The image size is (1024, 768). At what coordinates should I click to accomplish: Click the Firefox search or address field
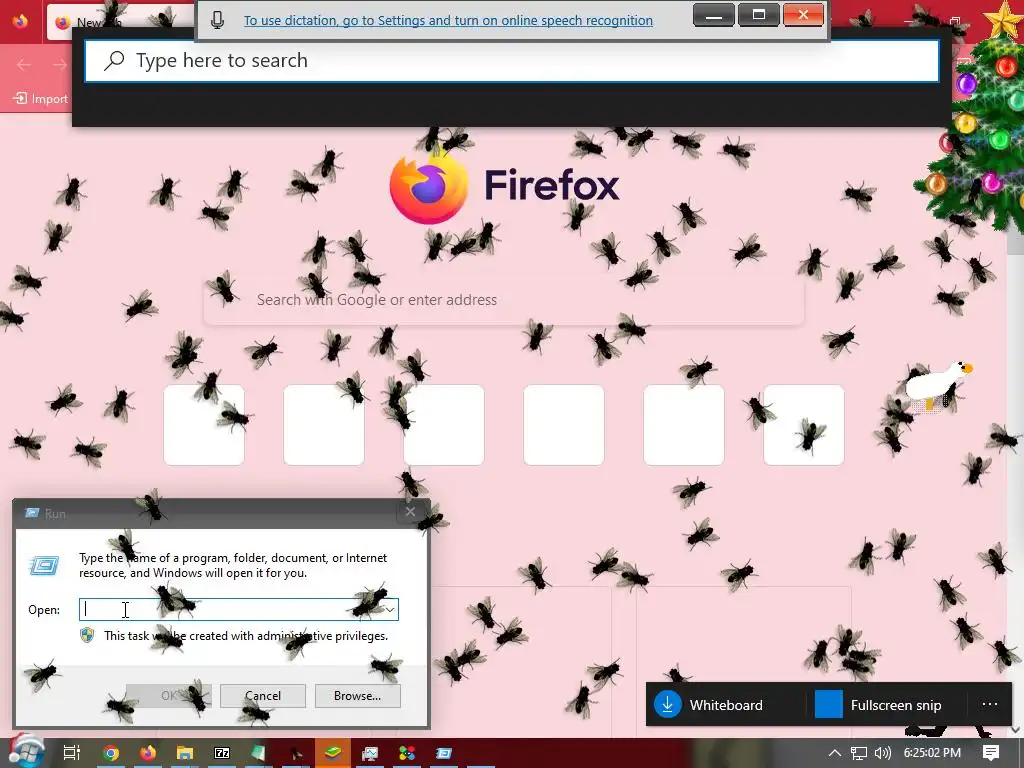point(504,300)
